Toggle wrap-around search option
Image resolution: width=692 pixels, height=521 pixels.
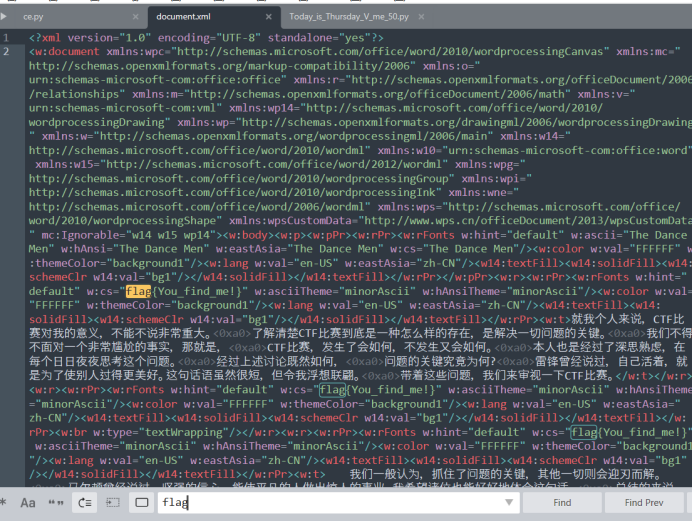tap(85, 502)
